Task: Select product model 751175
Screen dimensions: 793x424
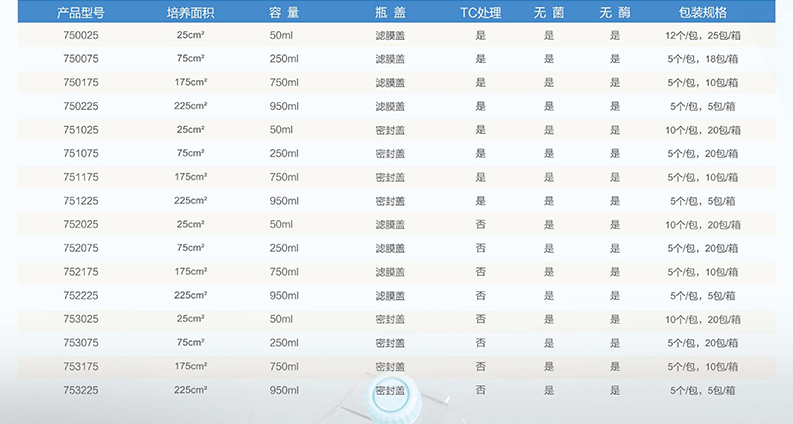Action: (x=81, y=177)
